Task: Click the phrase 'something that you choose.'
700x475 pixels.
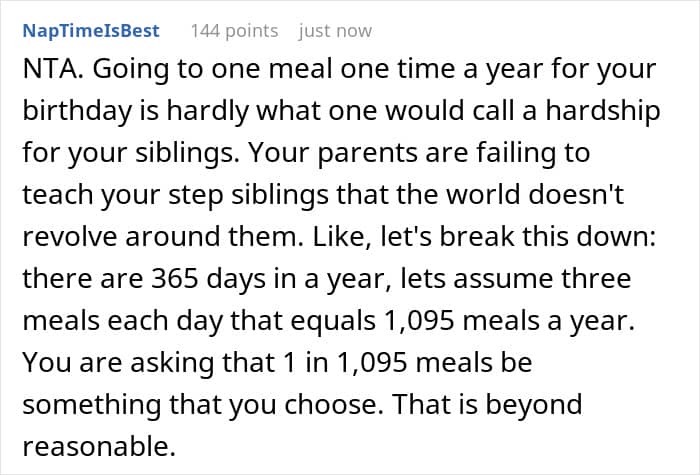Action: tap(203, 404)
